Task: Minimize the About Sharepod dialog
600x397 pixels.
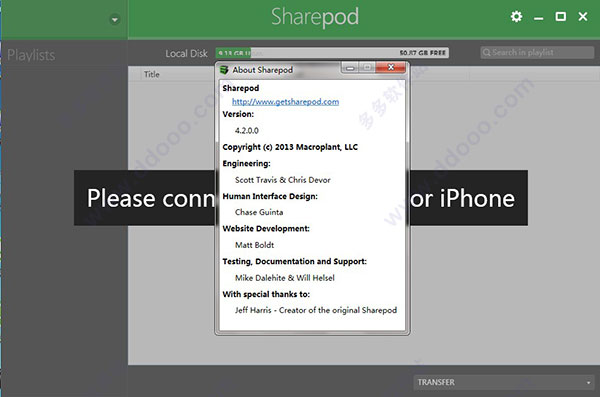Action: [349, 68]
